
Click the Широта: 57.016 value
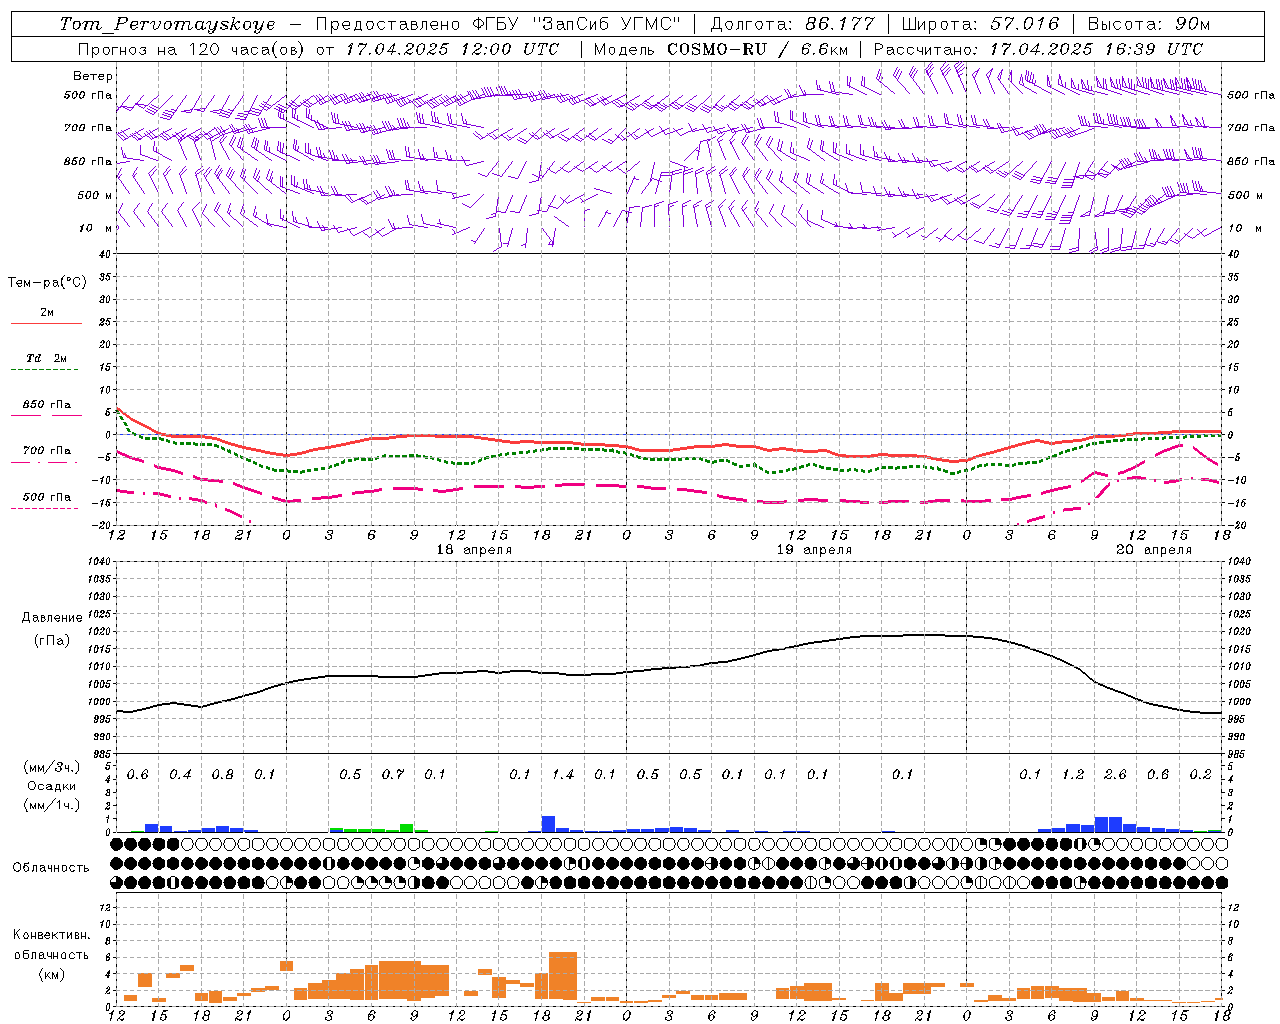coord(981,24)
